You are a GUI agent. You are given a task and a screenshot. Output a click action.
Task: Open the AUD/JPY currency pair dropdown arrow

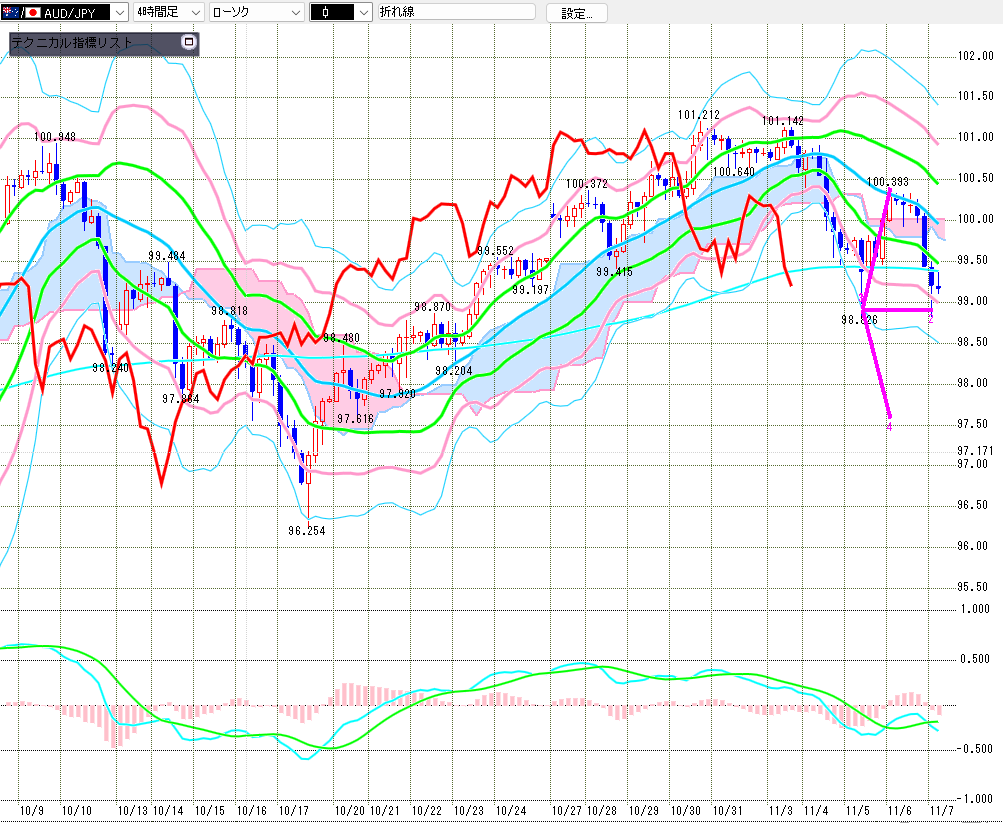tap(120, 12)
